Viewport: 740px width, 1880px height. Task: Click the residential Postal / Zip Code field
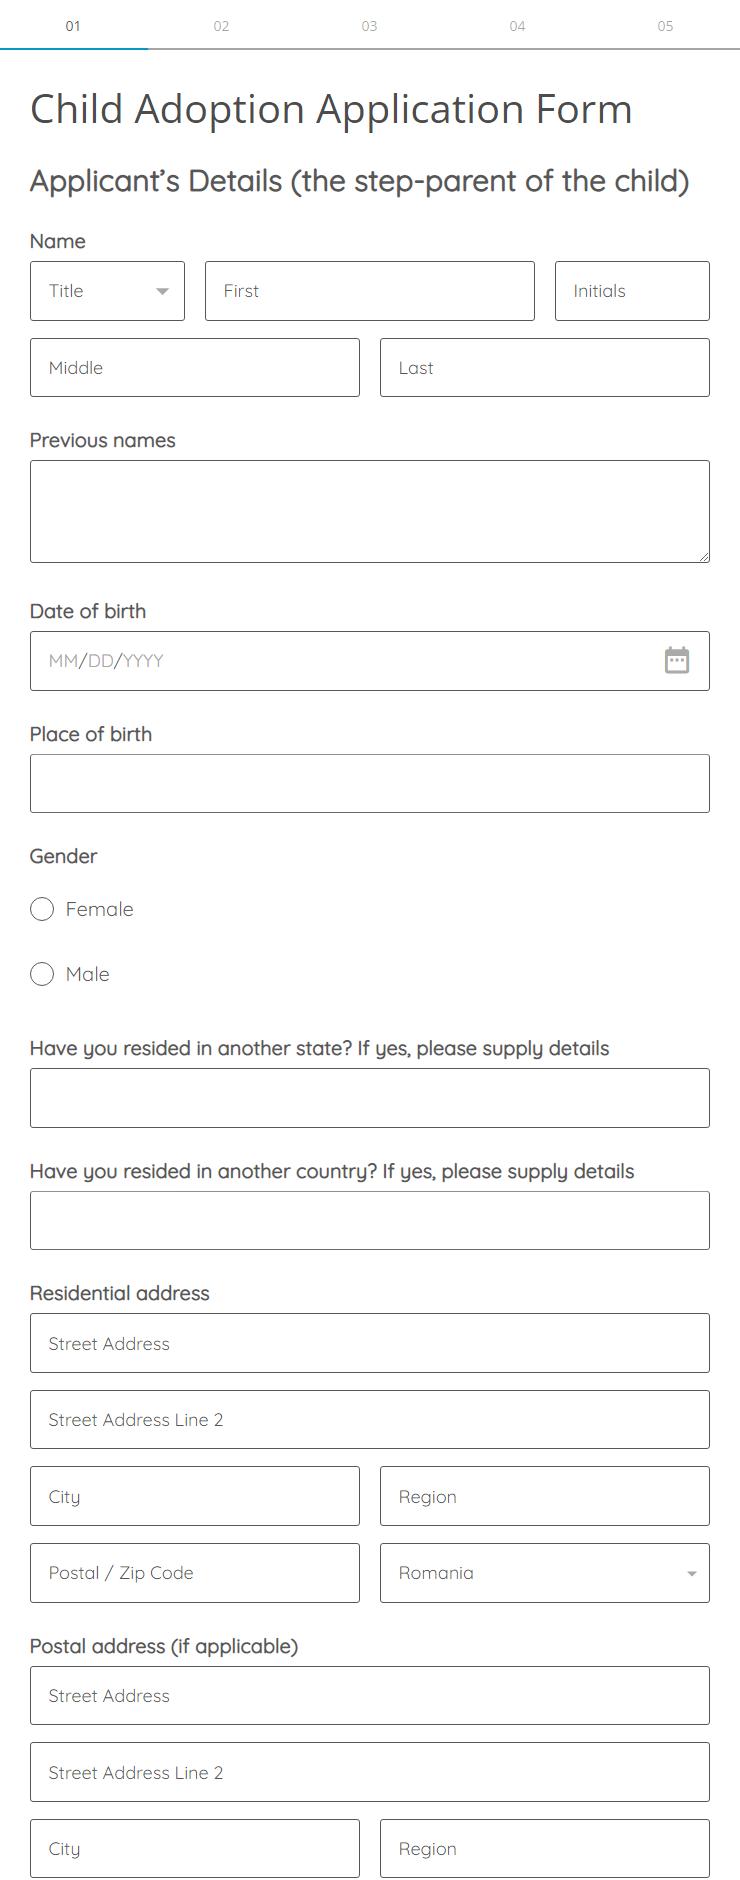(x=195, y=1573)
